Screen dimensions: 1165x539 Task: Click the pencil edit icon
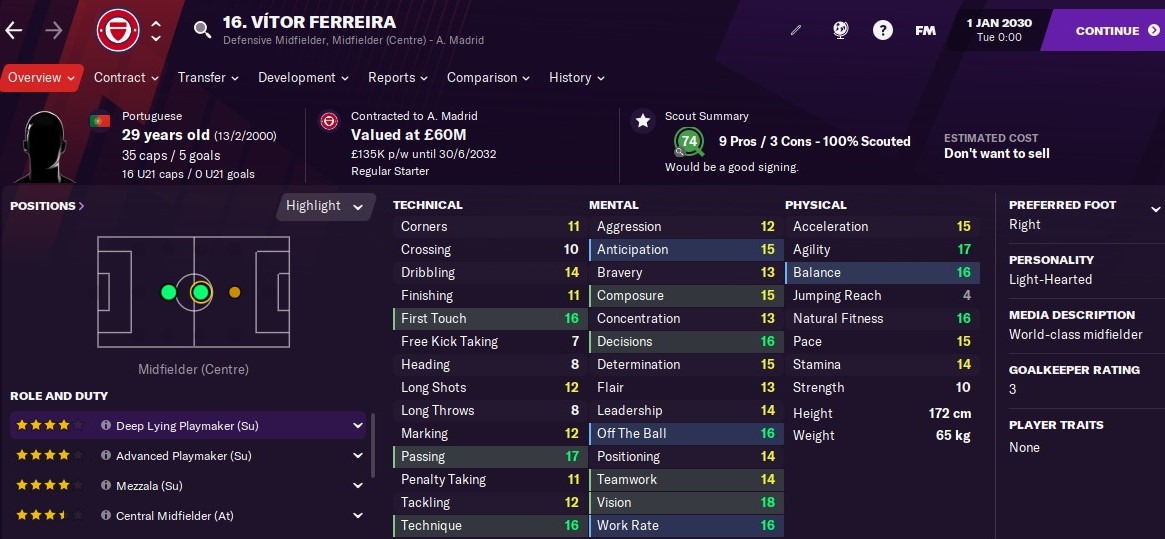[x=796, y=30]
